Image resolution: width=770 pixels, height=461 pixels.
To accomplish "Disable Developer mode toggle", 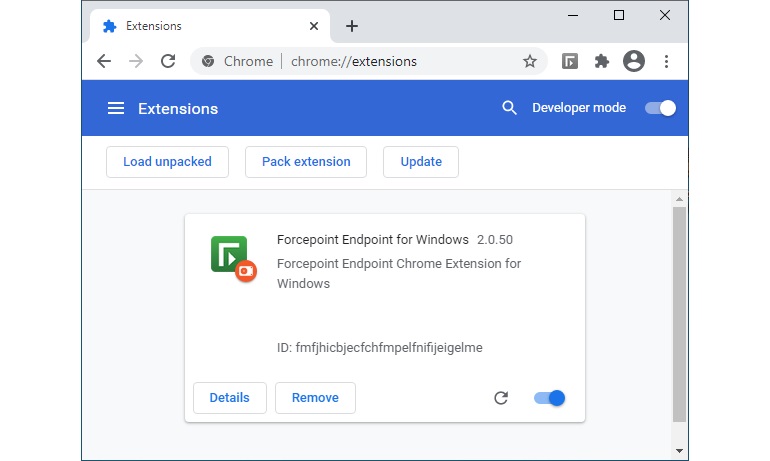I will point(661,108).
